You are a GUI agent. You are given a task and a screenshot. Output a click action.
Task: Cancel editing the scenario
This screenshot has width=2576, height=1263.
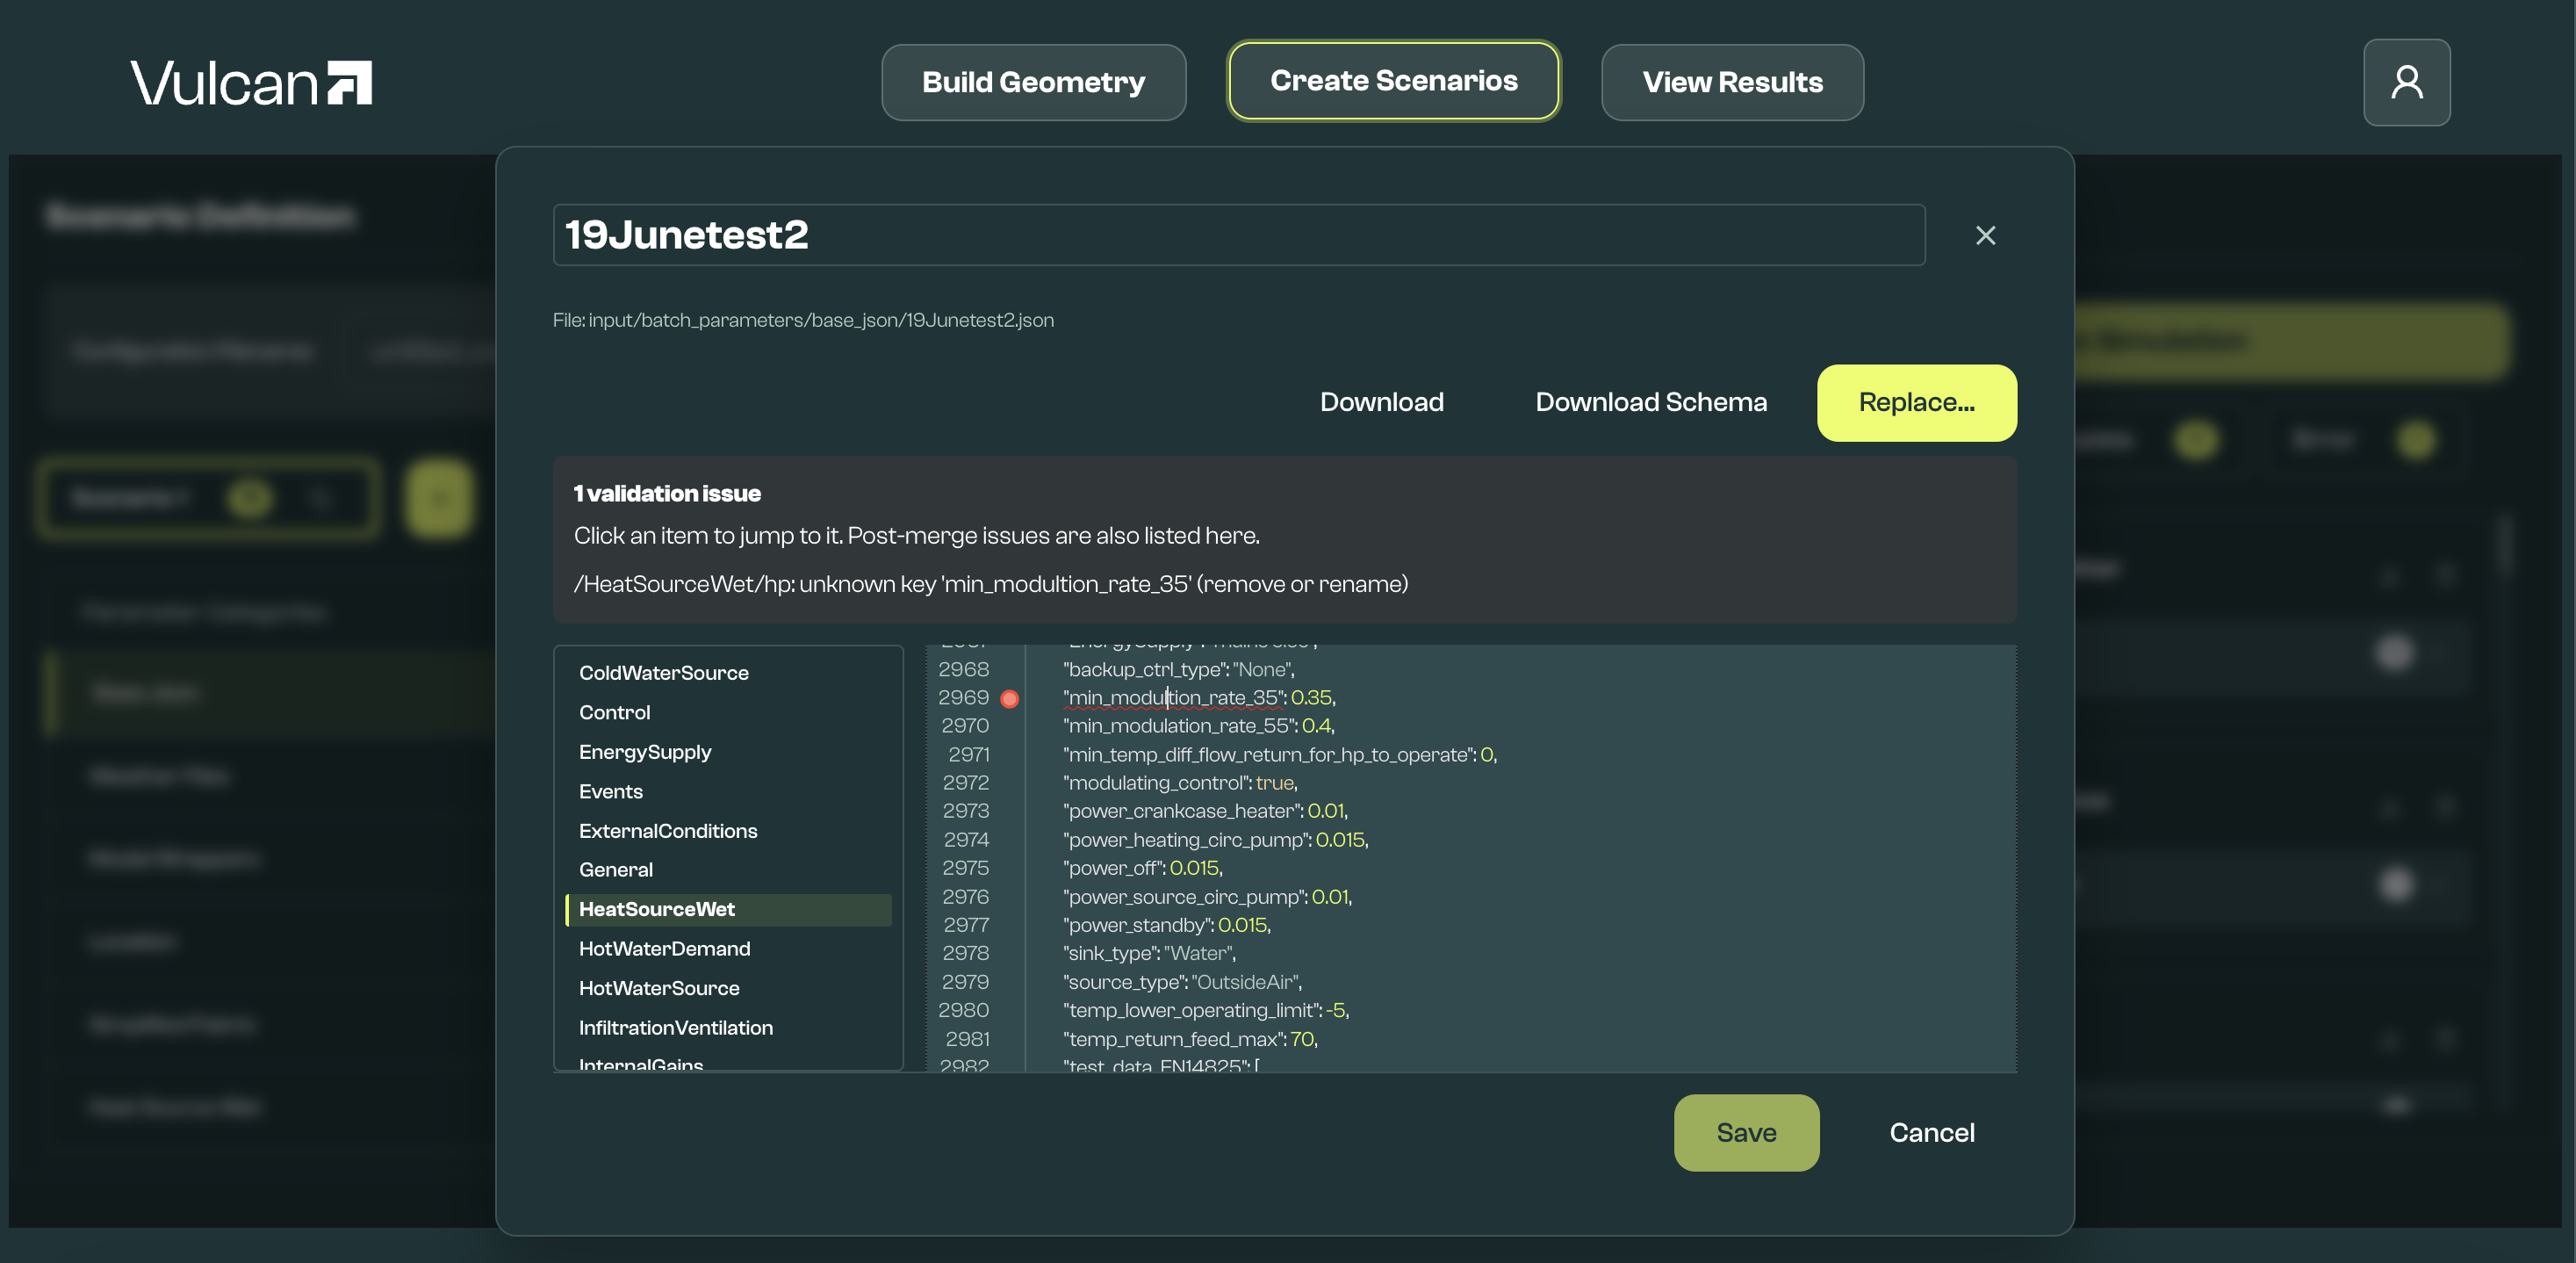[1930, 1132]
